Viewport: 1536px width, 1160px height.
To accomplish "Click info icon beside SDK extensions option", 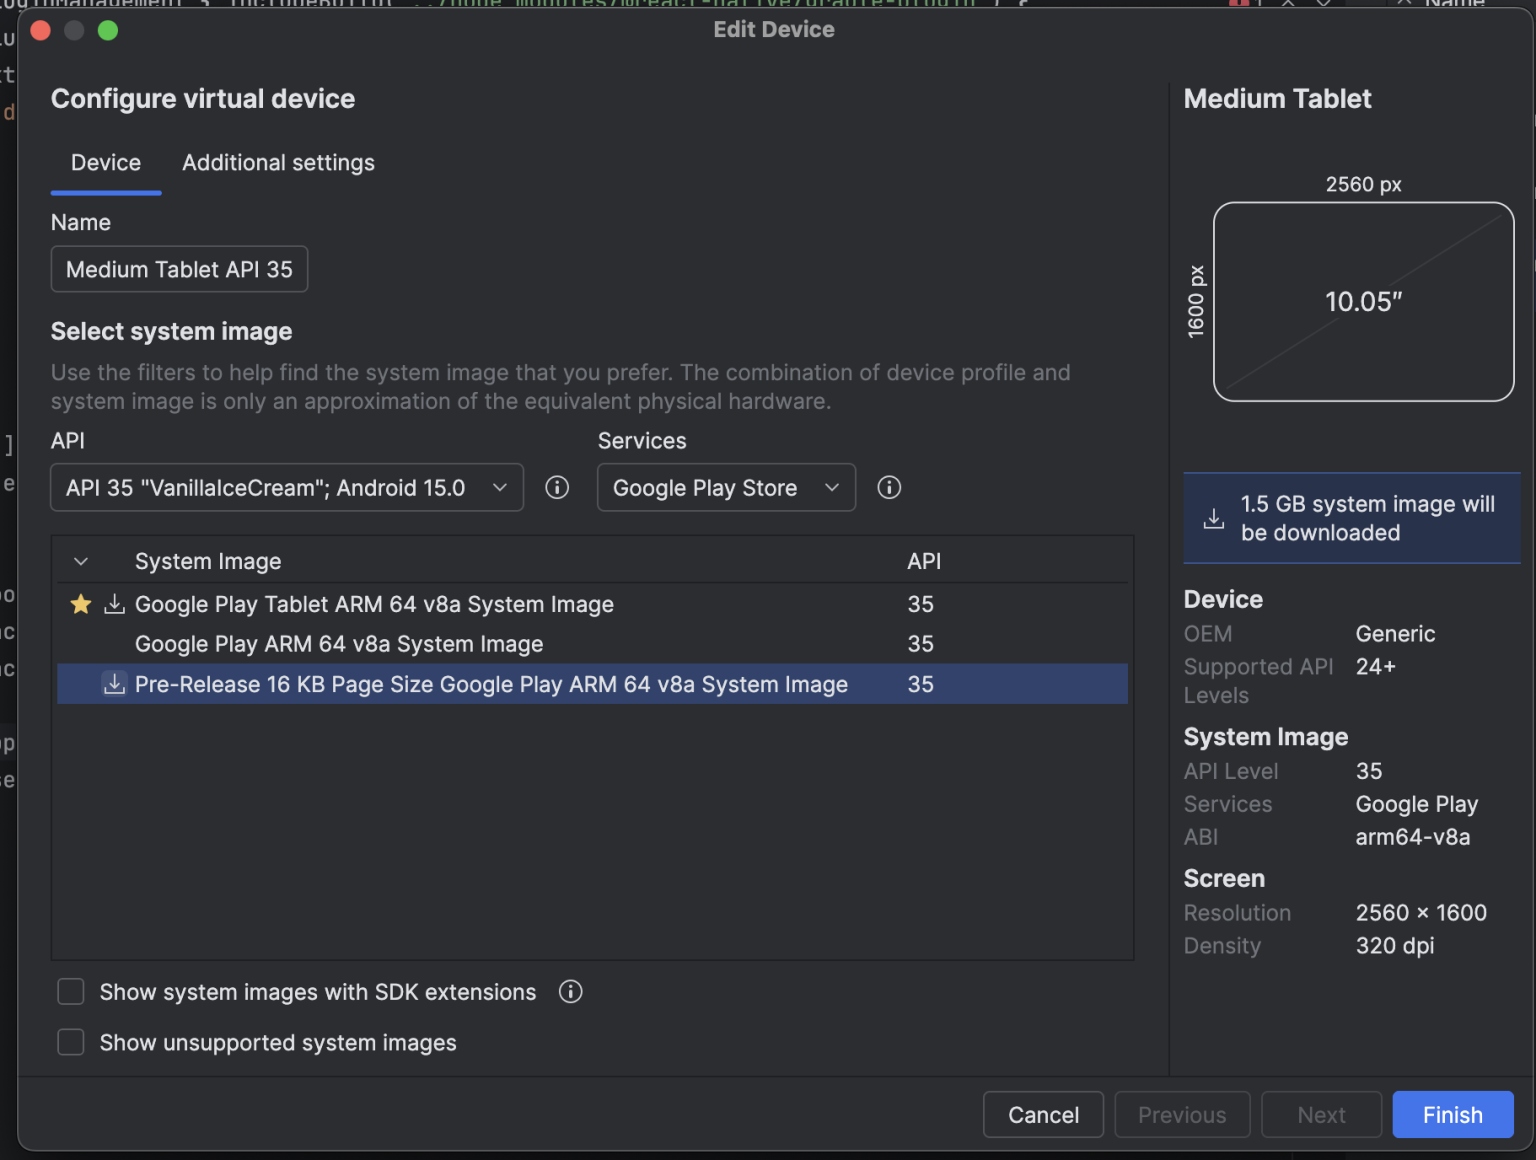I will [570, 991].
